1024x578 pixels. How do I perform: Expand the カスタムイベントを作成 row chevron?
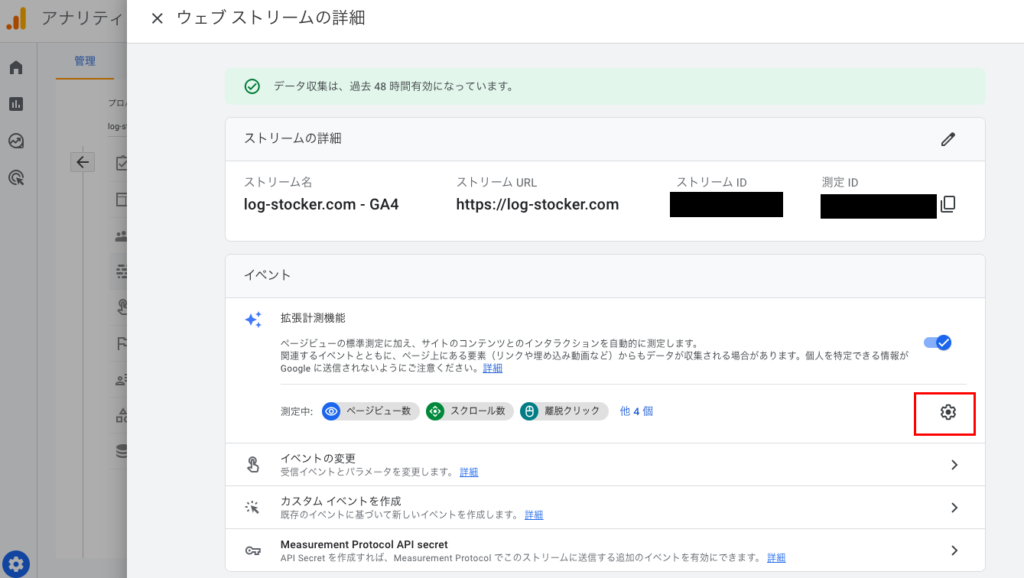coord(953,508)
